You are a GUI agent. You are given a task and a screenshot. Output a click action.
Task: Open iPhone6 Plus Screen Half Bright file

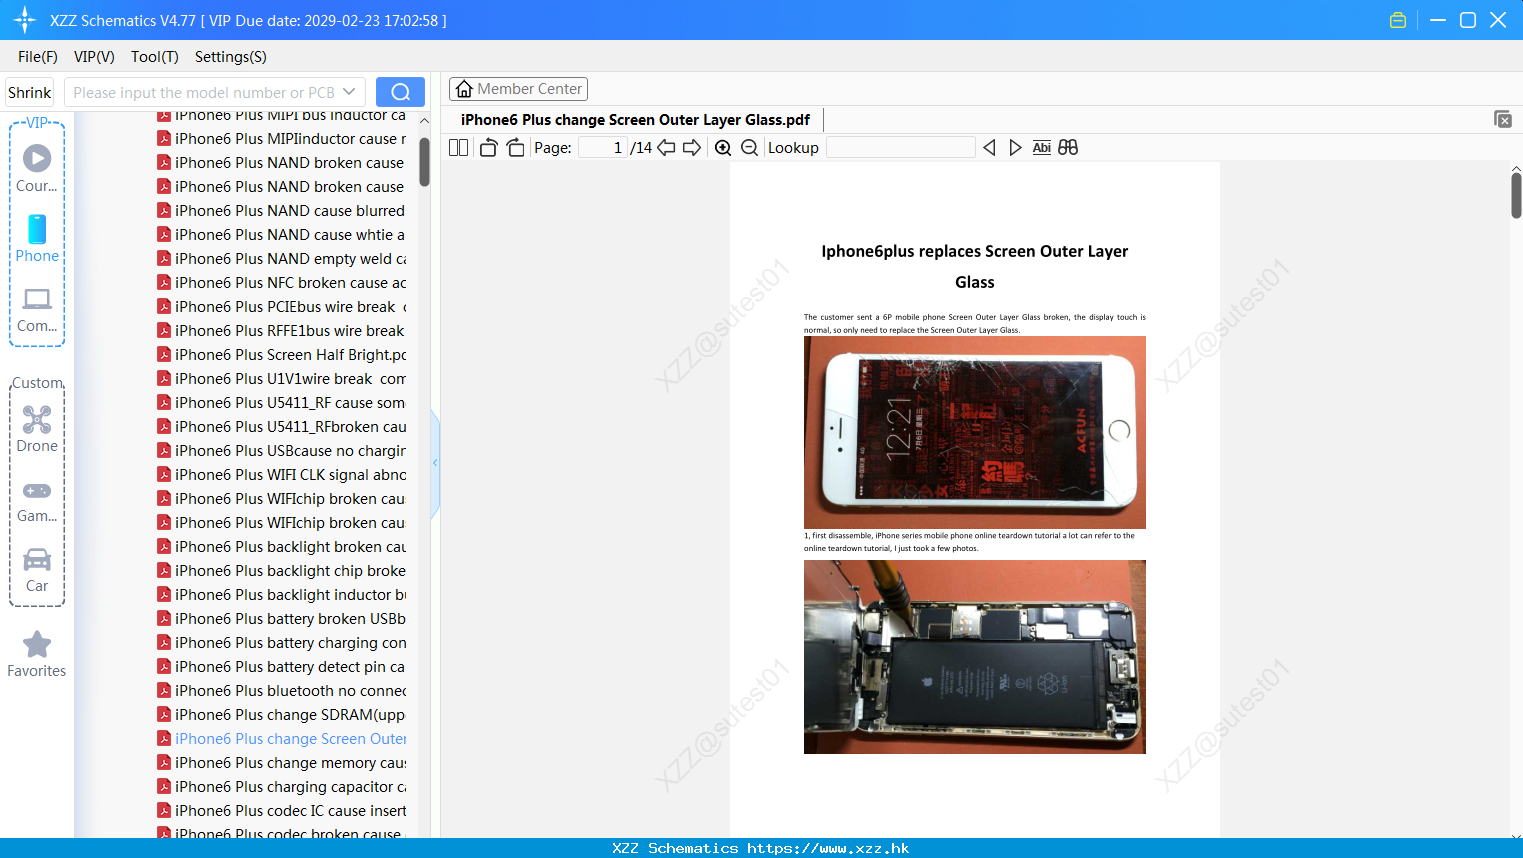coord(282,355)
